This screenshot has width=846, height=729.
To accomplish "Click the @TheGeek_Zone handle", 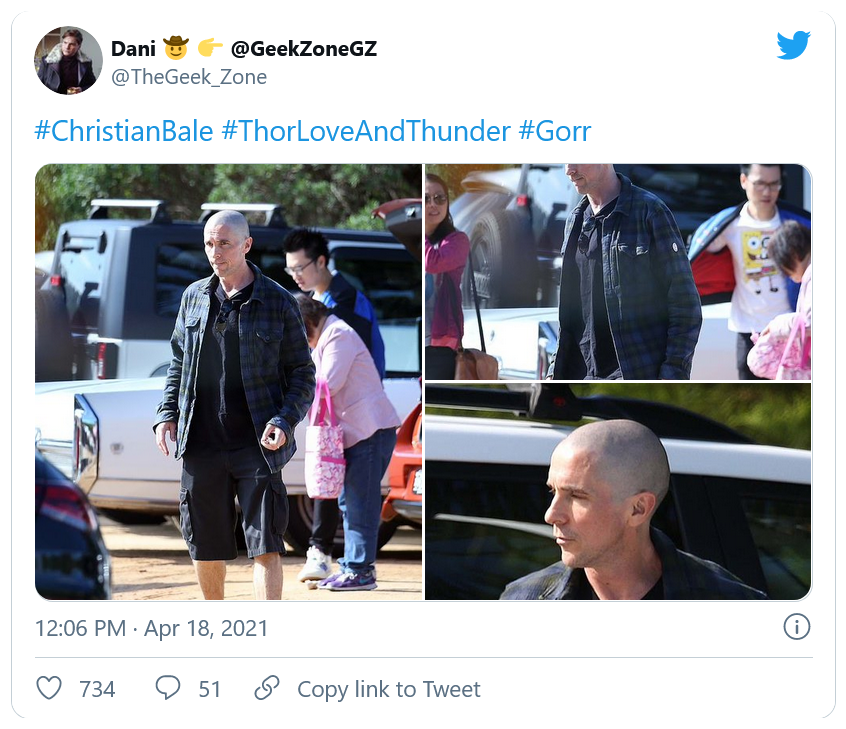I will pos(189,77).
